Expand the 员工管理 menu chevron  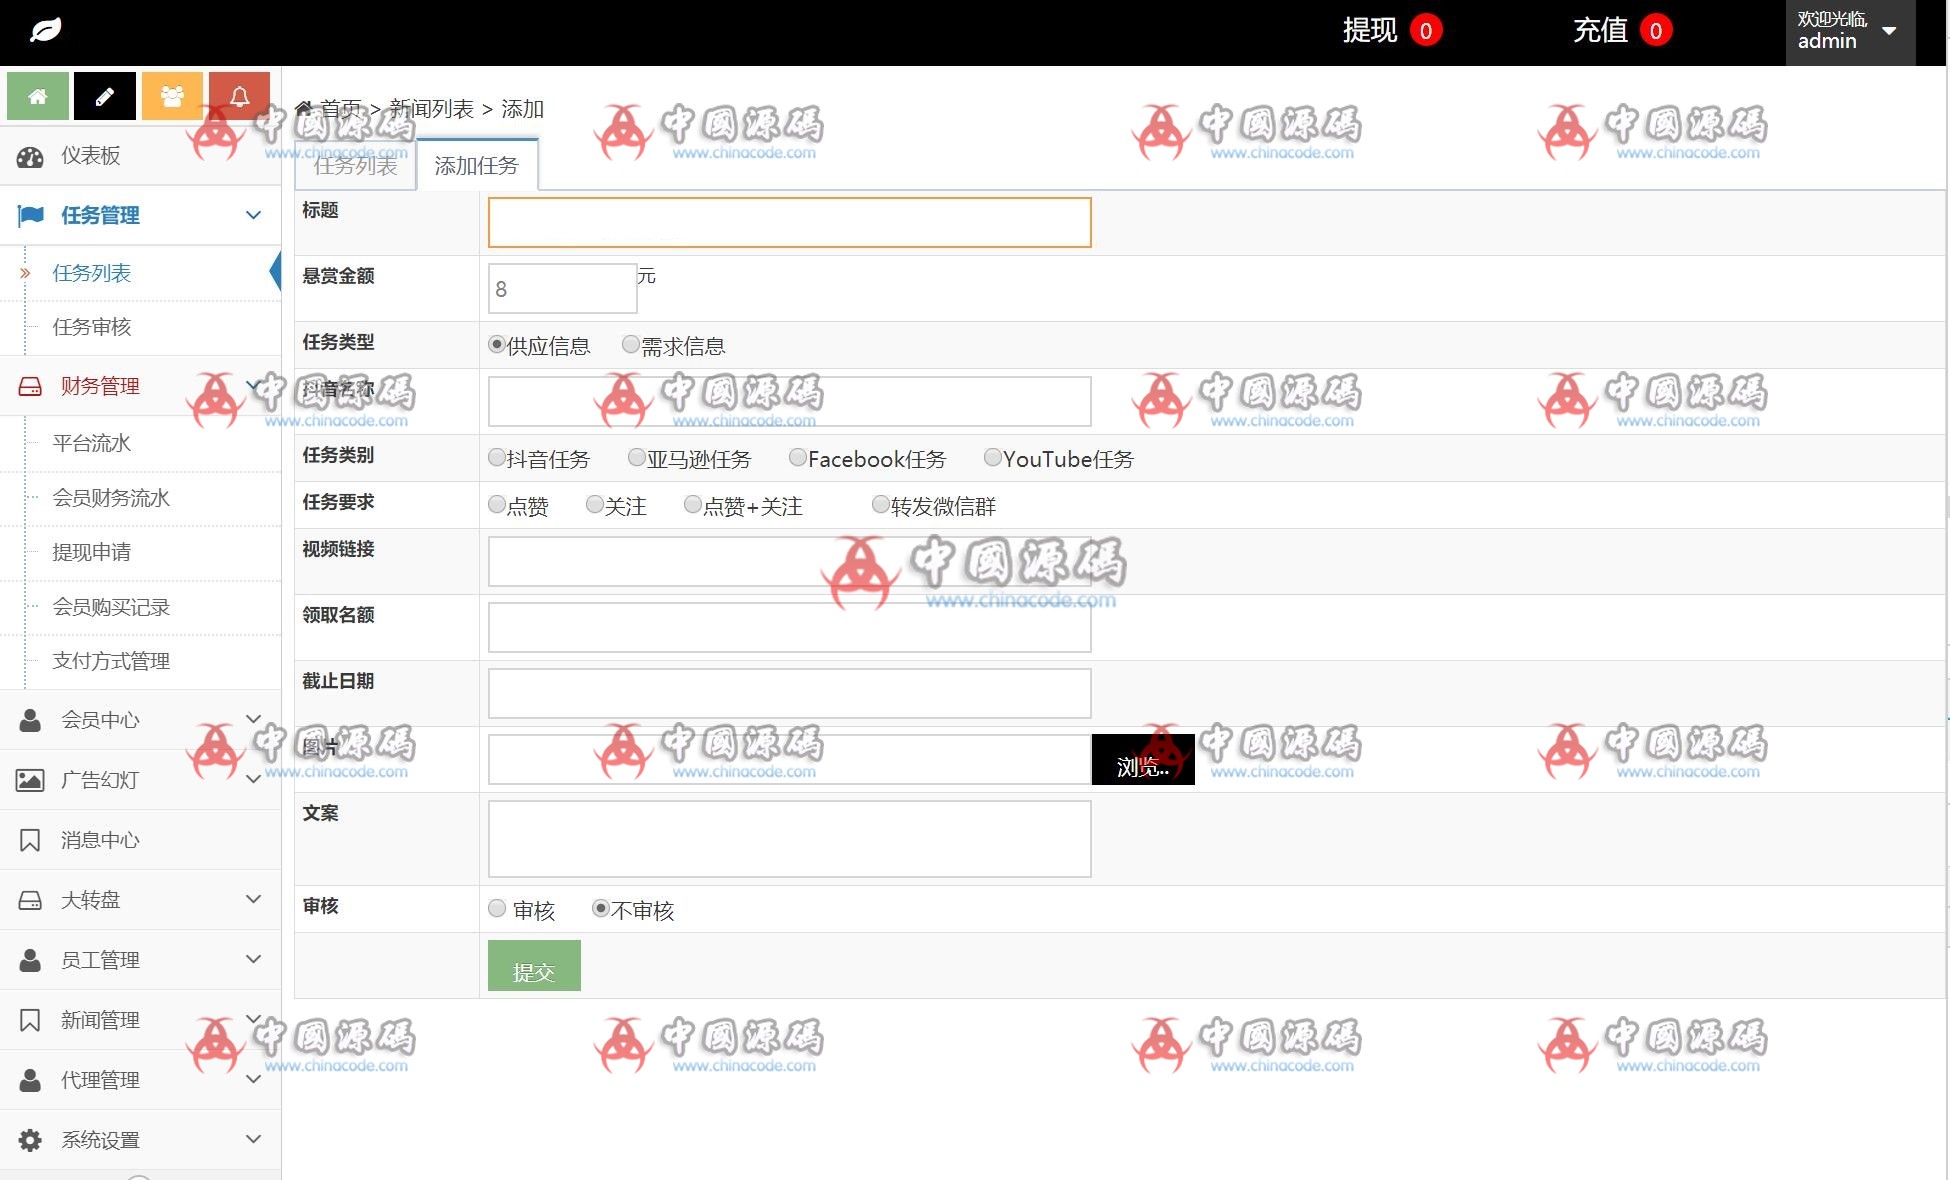[x=254, y=959]
